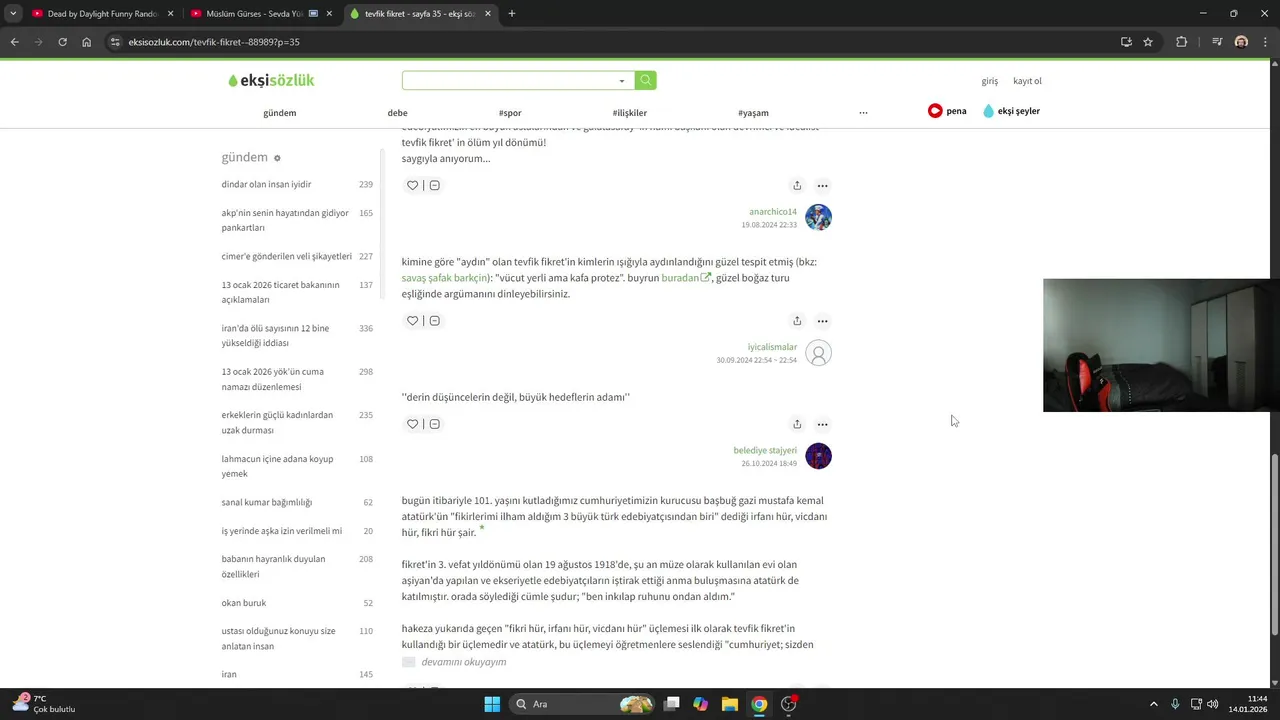
Task: Open topic 'iş yerinde aşka izin verilmeli mi'
Action: pyautogui.click(x=297, y=531)
